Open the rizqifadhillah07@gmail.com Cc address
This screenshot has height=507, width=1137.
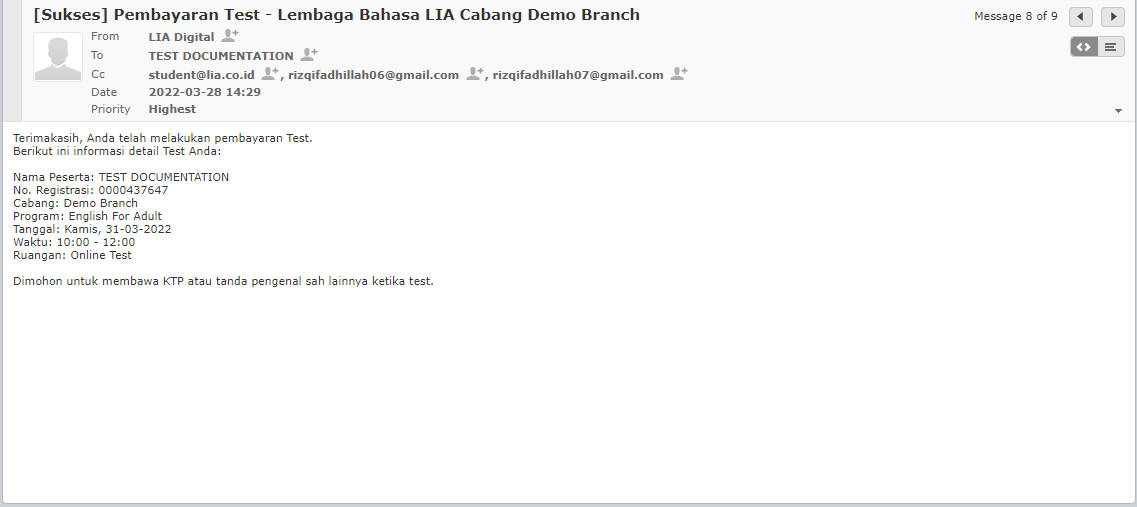578,75
